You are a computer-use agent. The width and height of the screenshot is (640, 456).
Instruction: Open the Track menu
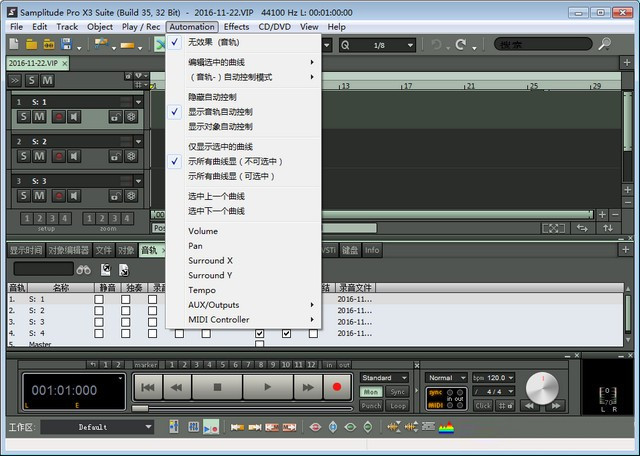click(x=67, y=27)
